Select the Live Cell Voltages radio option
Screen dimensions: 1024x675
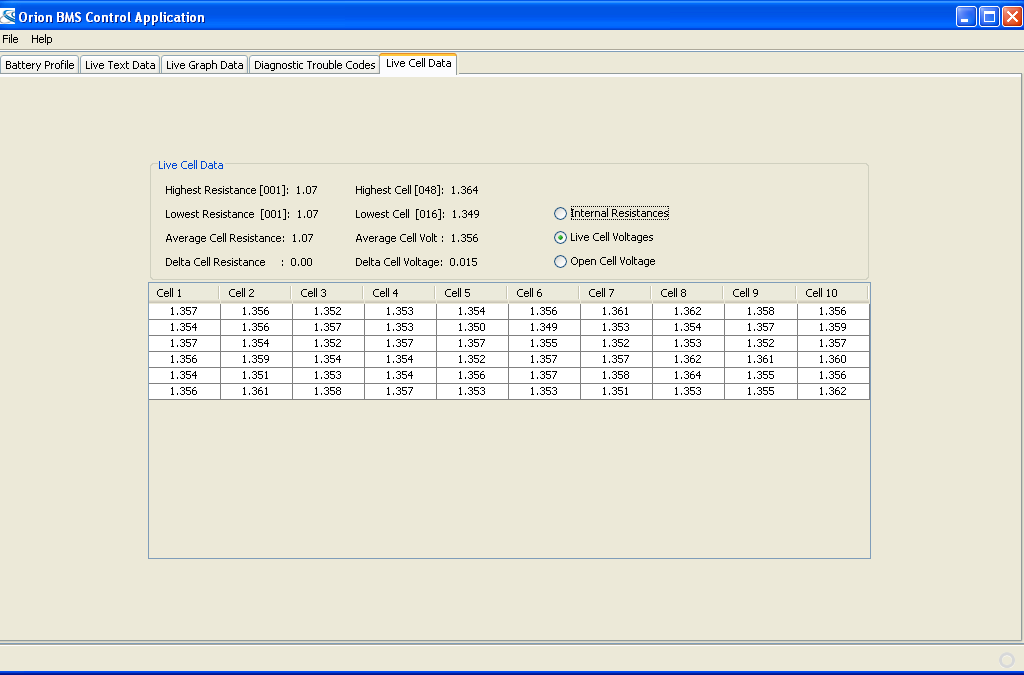pyautogui.click(x=603, y=237)
